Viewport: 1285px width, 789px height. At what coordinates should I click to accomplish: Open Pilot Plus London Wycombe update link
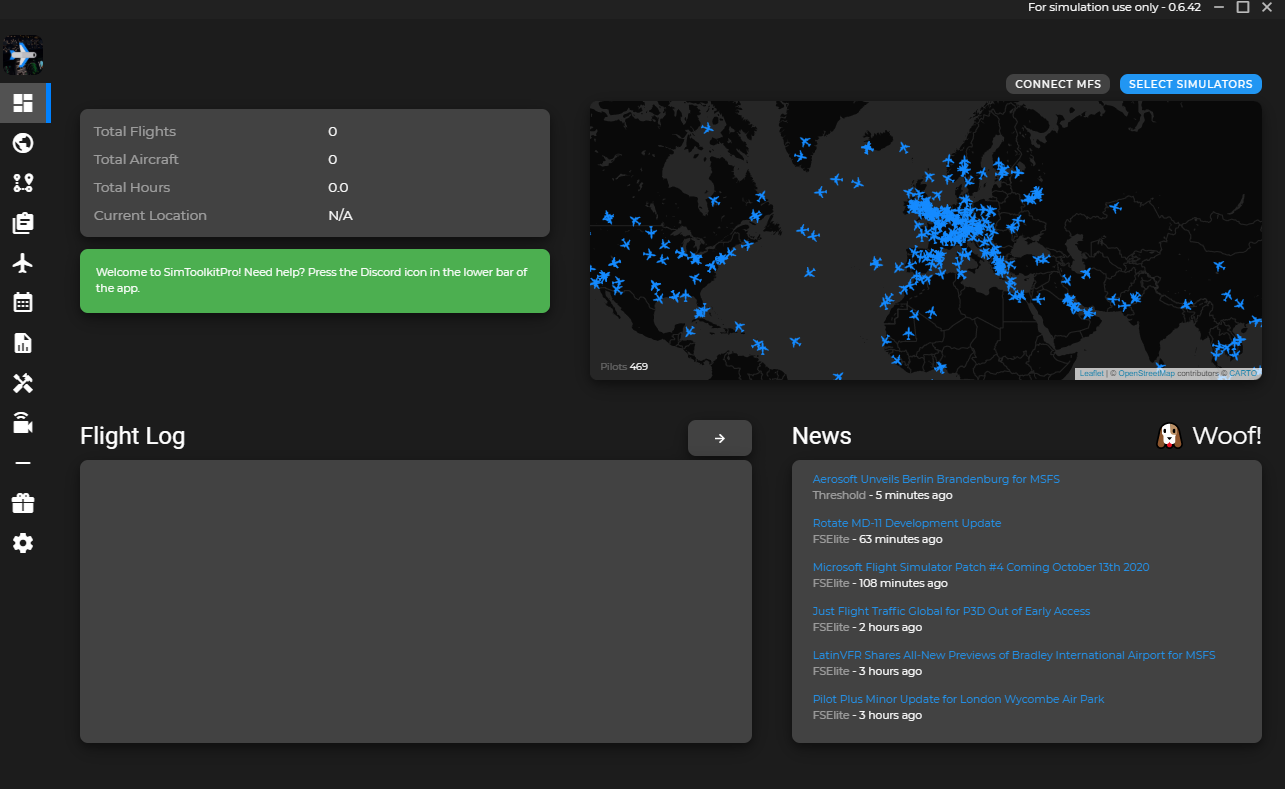coord(958,699)
